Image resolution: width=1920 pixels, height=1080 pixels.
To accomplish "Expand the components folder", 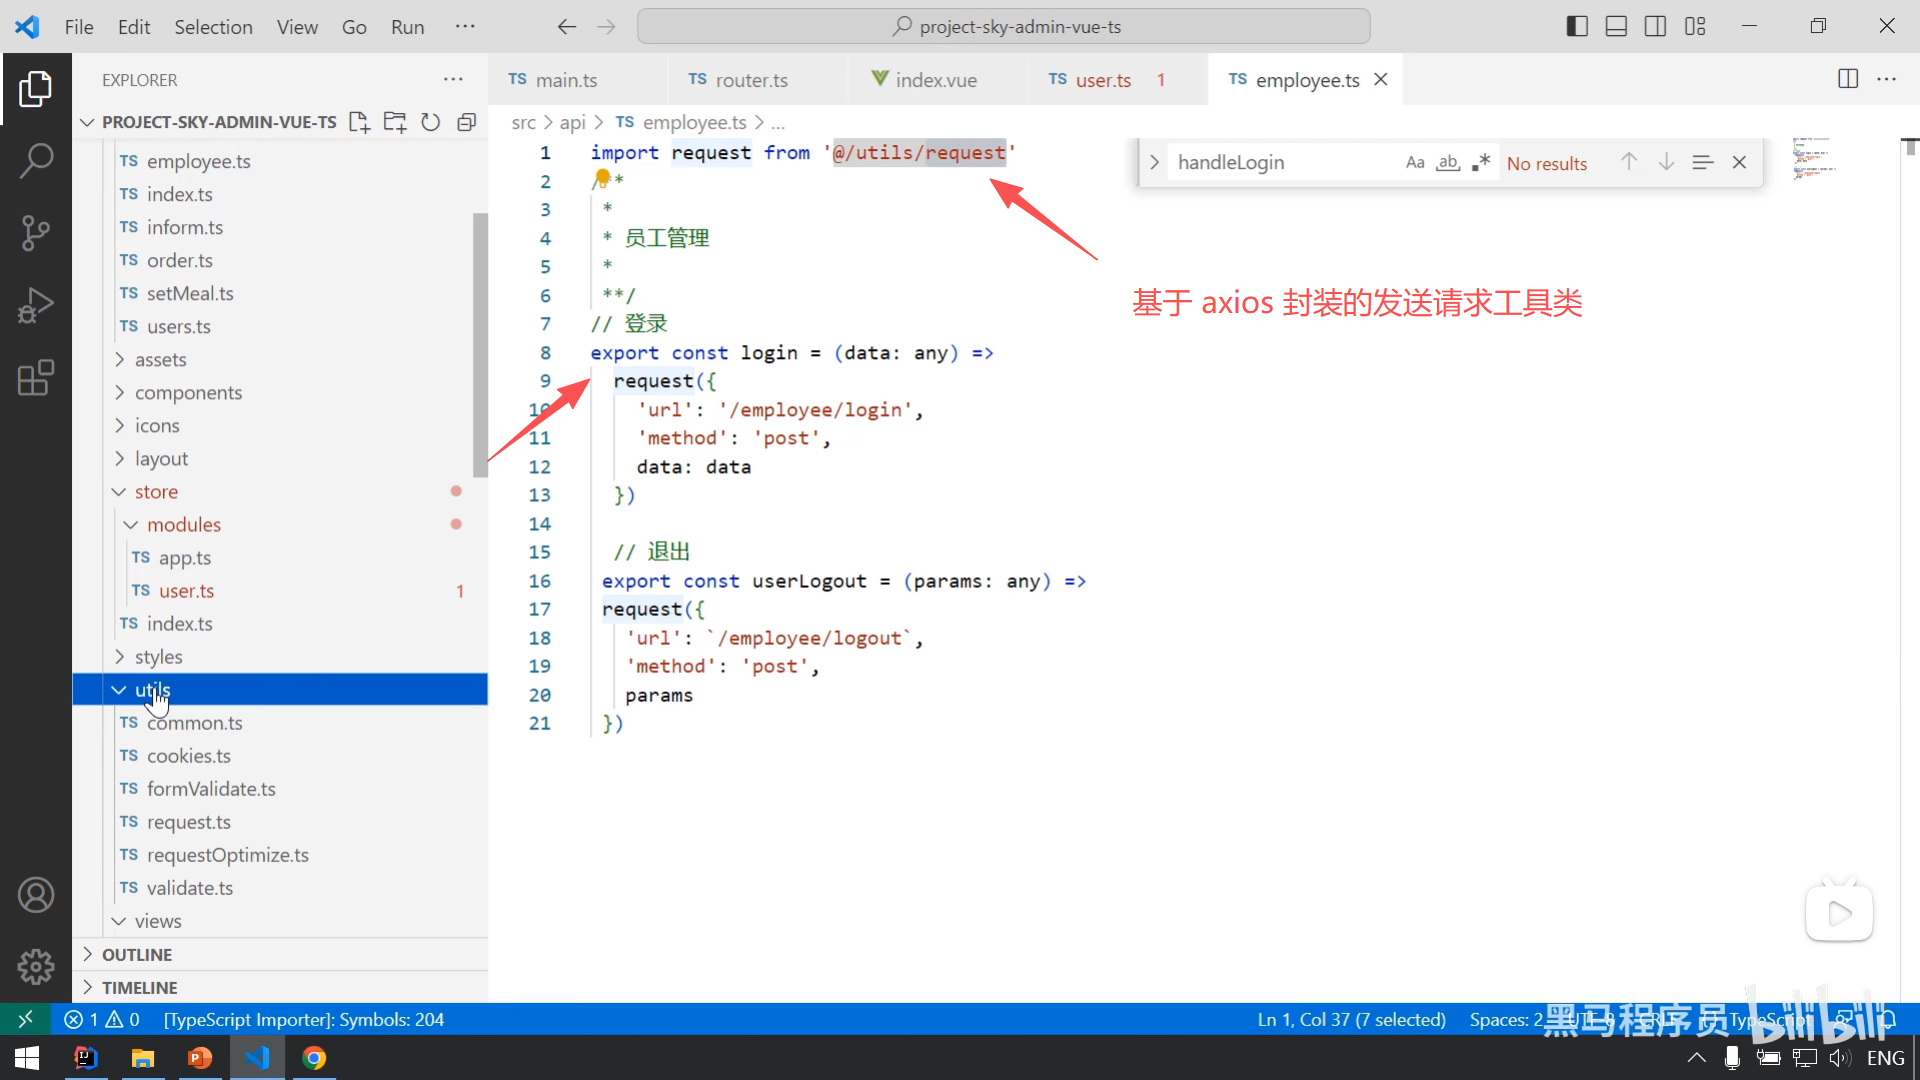I will [188, 393].
